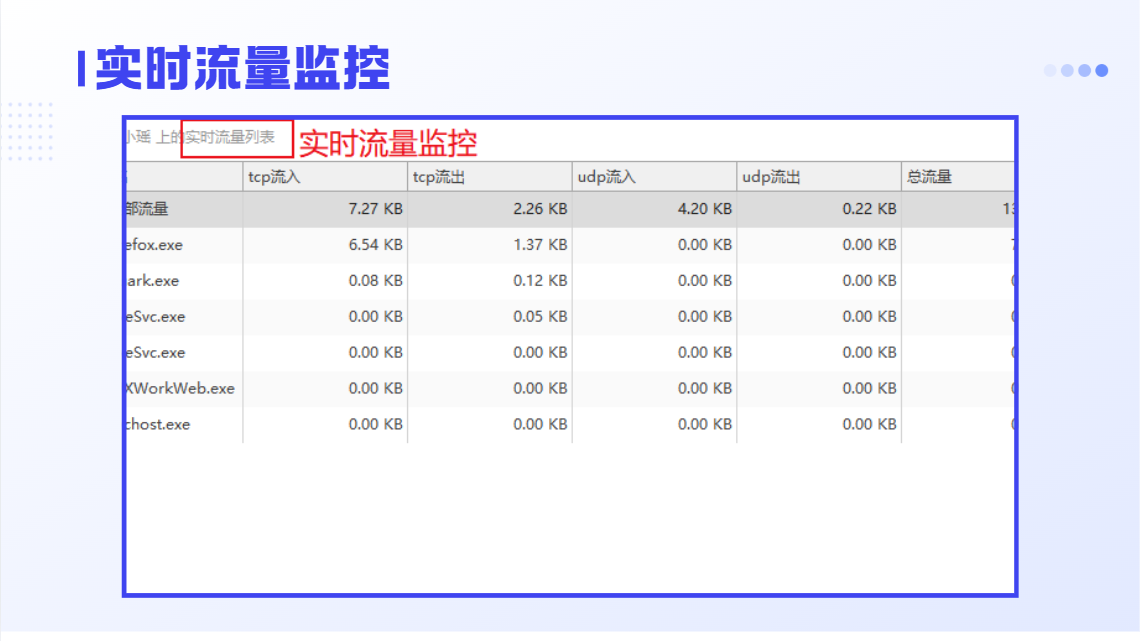Select the efox.exe process row

pyautogui.click(x=570, y=245)
